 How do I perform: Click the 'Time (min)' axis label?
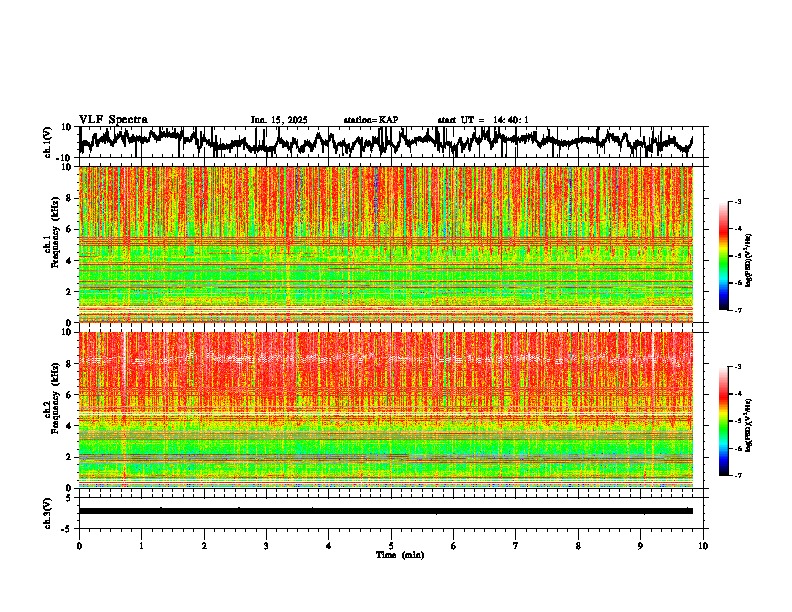(x=400, y=555)
